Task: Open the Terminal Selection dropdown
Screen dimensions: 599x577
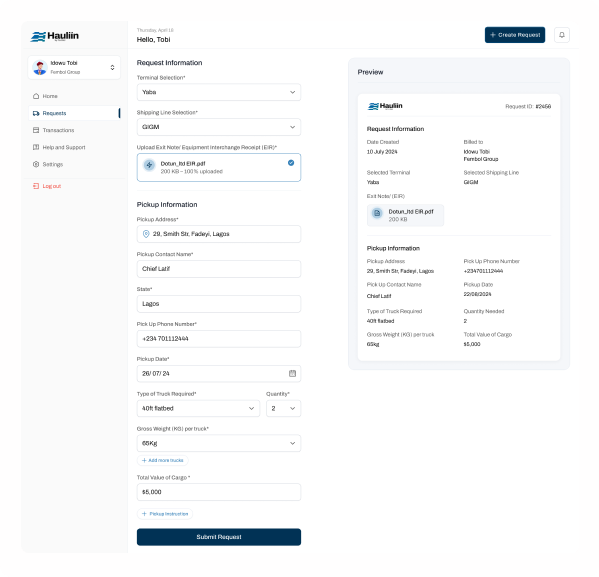Action: pyautogui.click(x=219, y=92)
